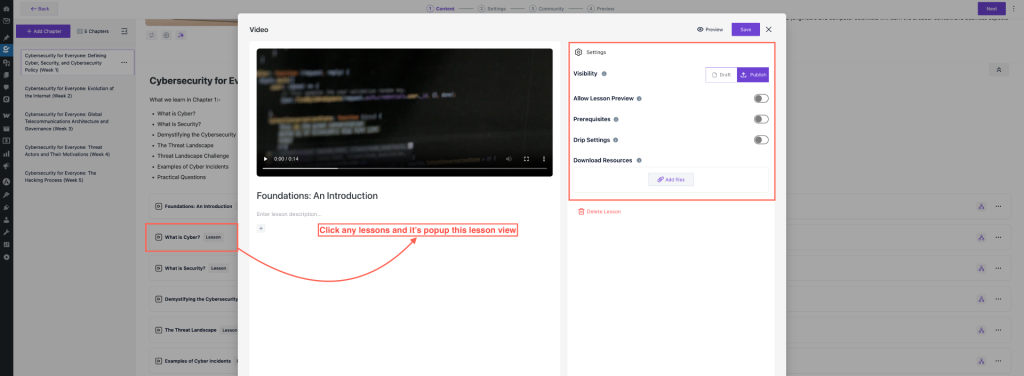Click the AI sparkle icon under the chapter banner
Image resolution: width=1024 pixels, height=376 pixels.
[x=181, y=35]
